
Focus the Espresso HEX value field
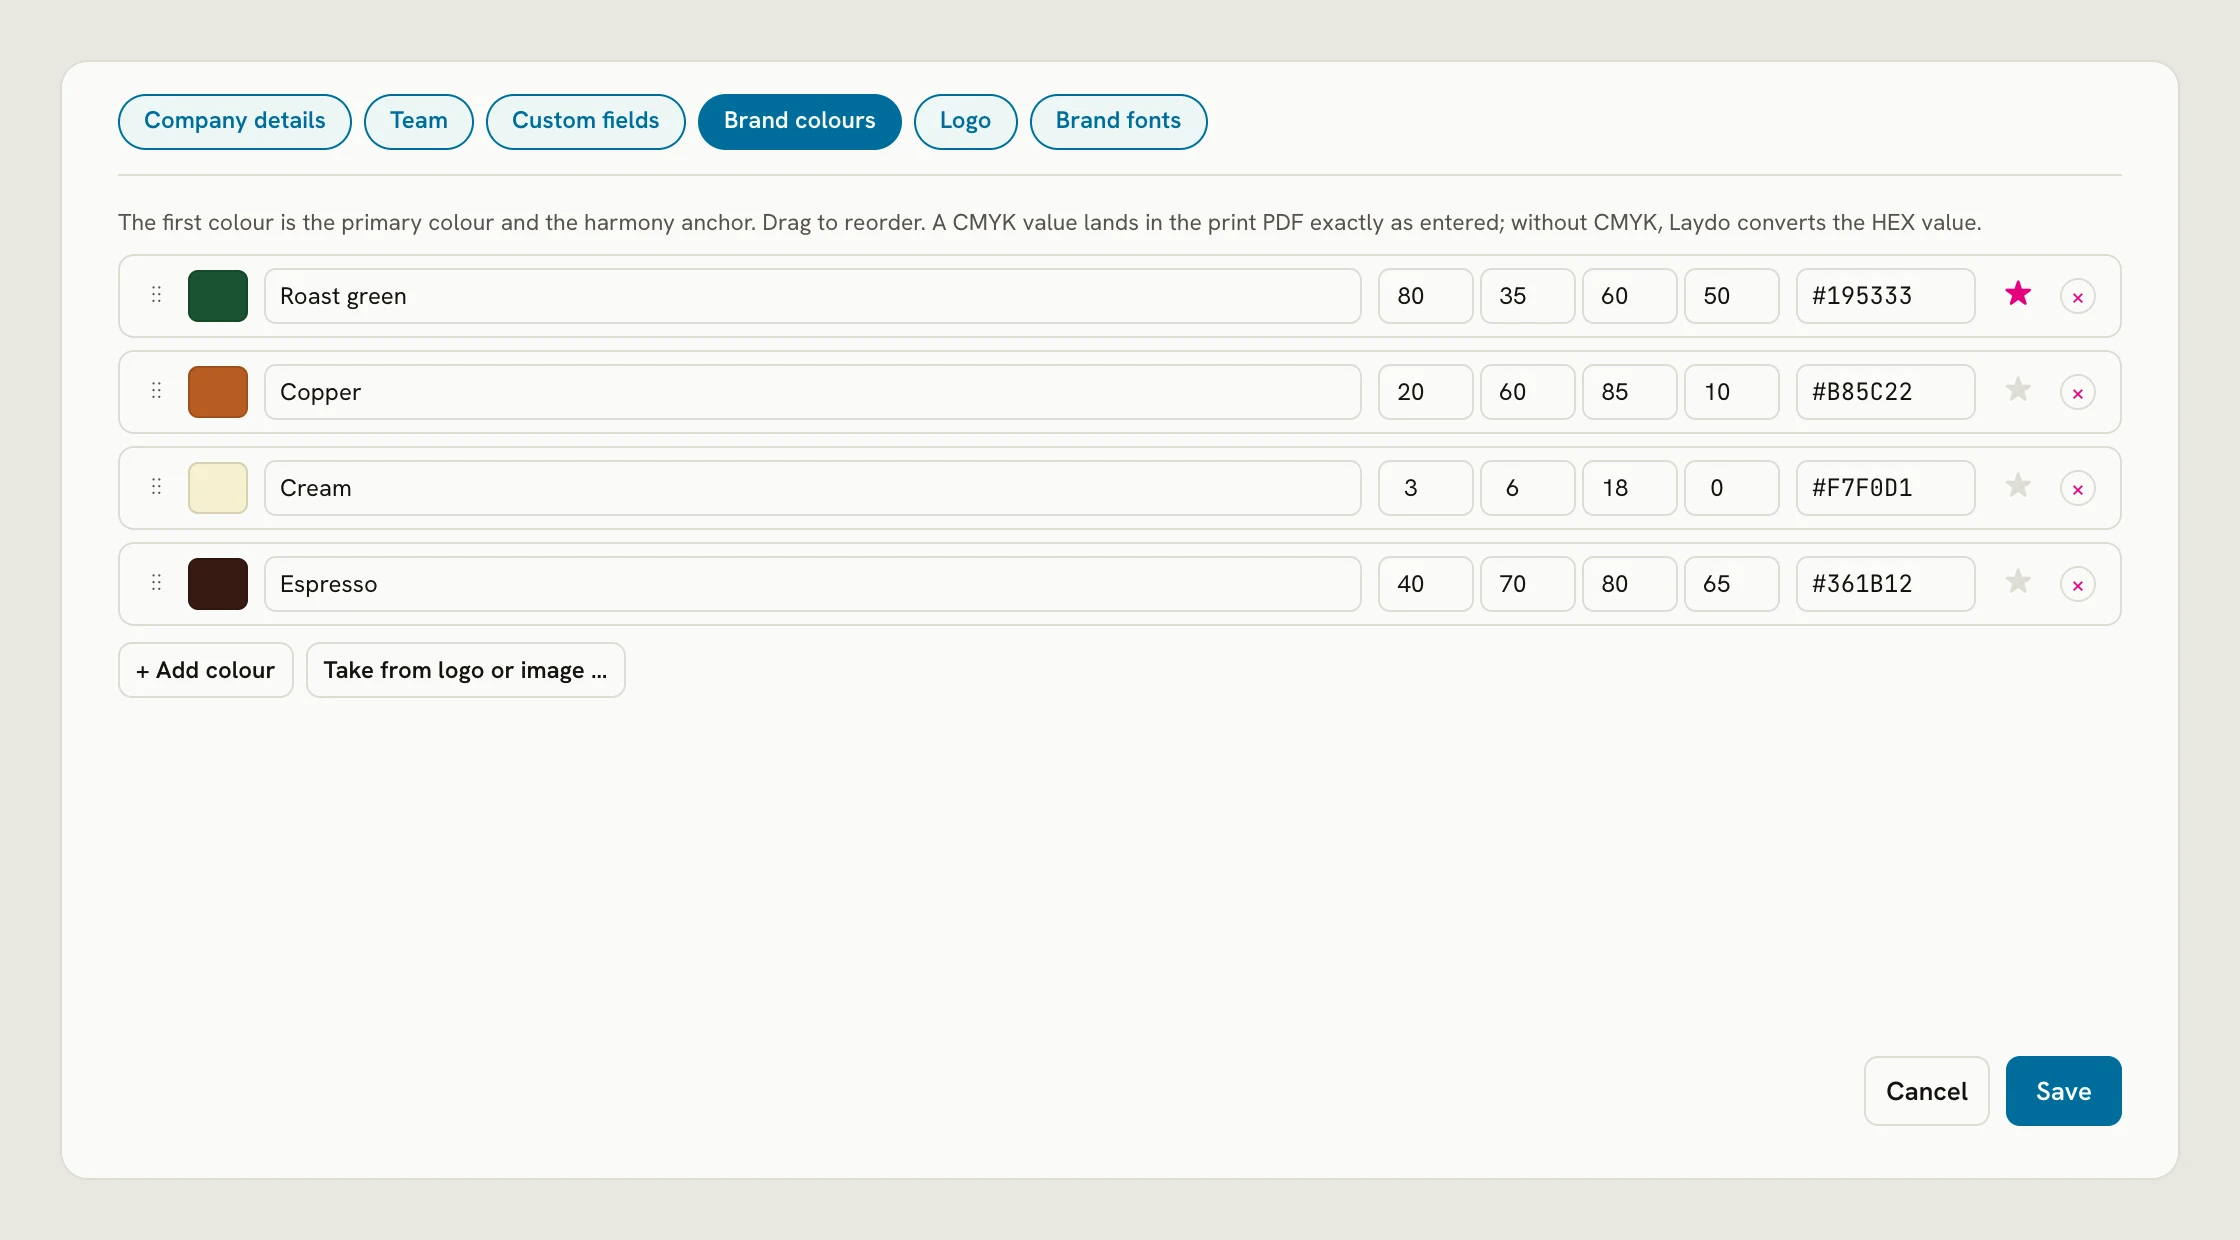pyautogui.click(x=1885, y=584)
